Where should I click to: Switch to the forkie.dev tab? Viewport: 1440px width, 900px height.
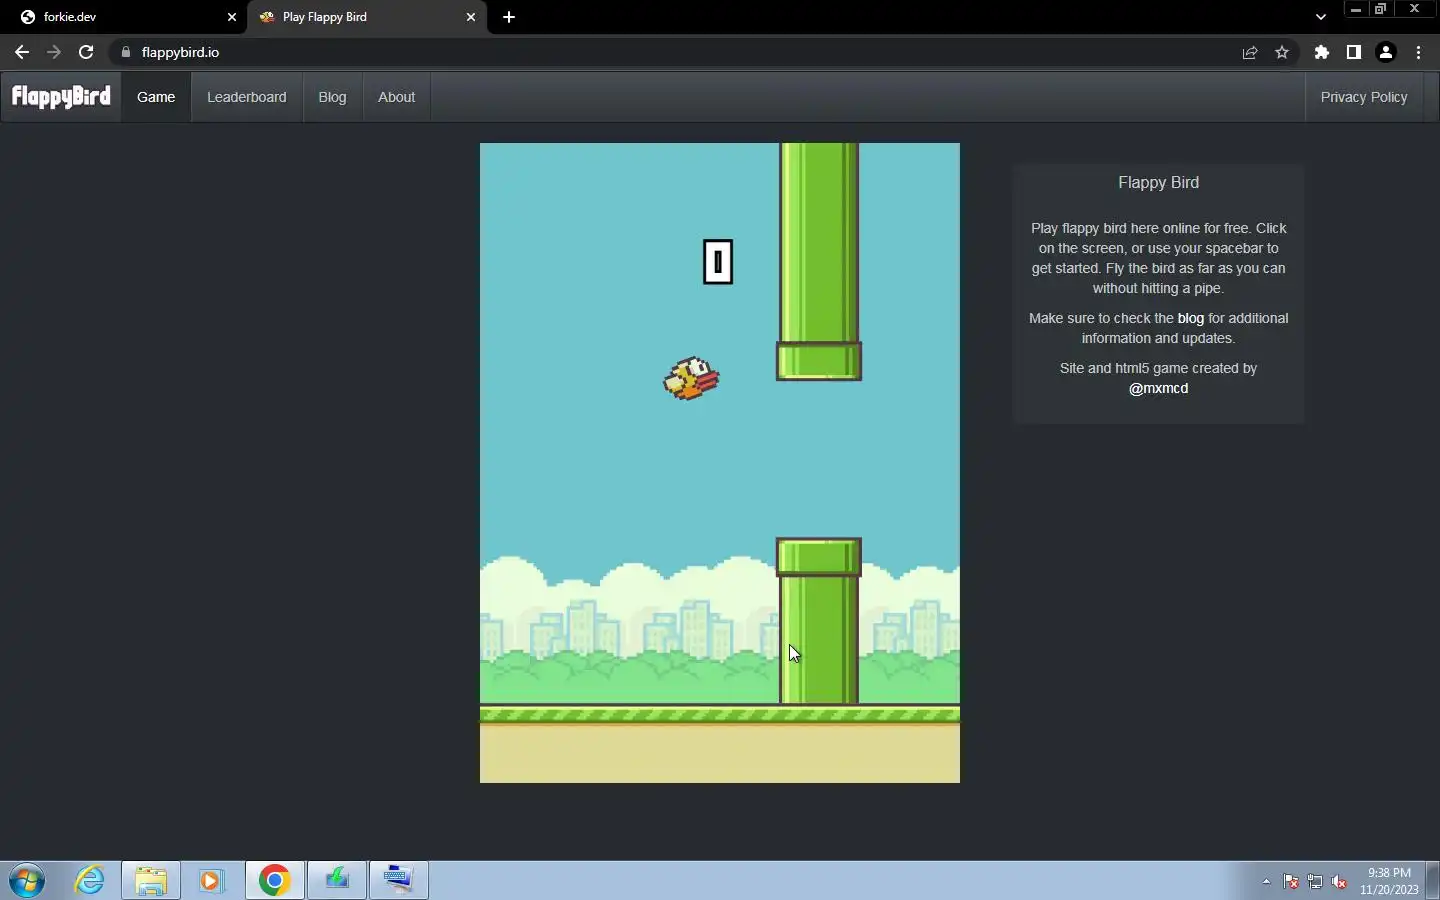pos(124,17)
